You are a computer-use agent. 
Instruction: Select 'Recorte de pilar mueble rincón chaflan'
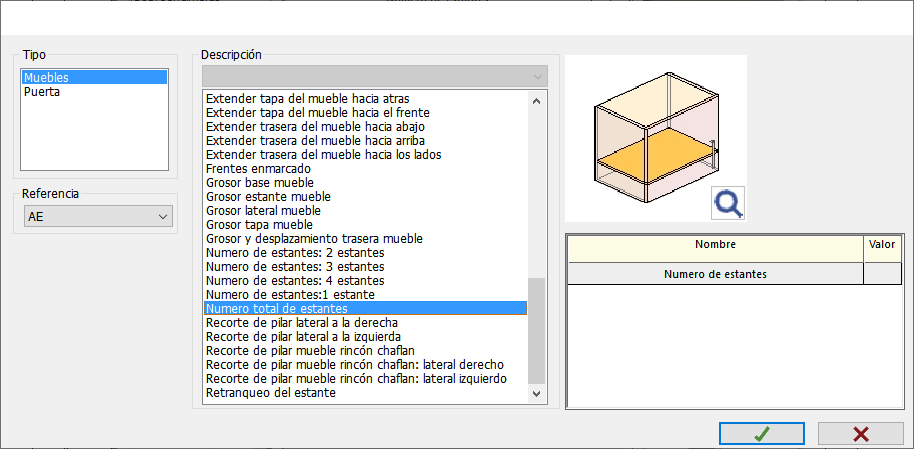365,350
